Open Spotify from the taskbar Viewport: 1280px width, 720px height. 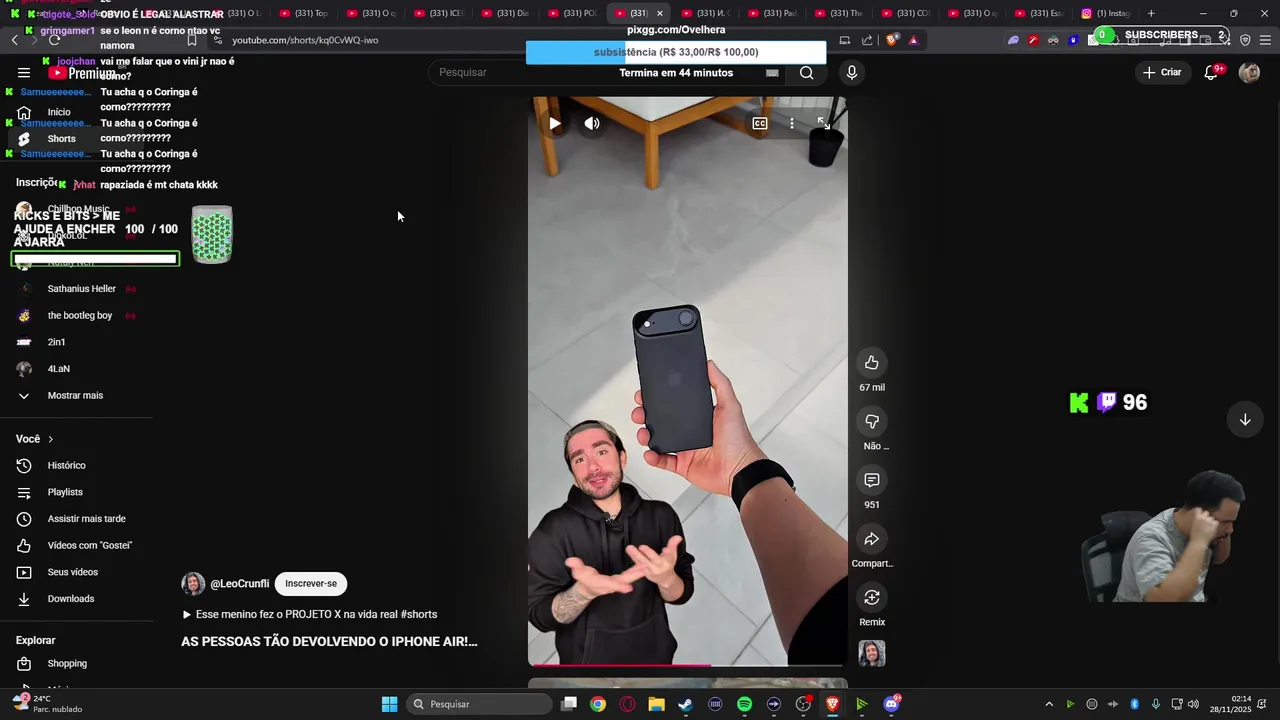point(744,704)
